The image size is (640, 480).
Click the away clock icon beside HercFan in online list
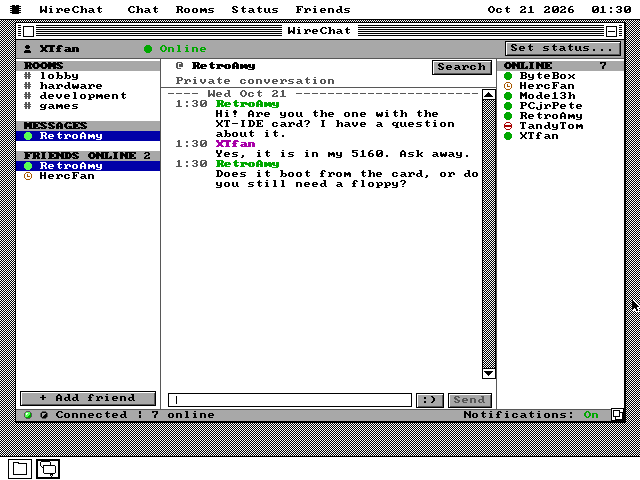tap(508, 86)
